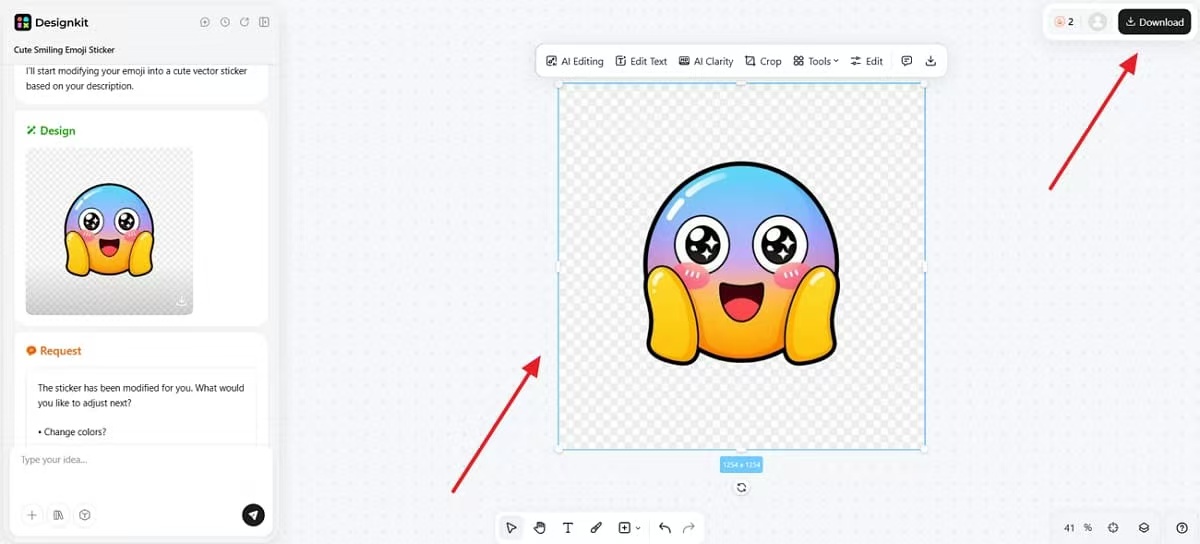The height and width of the screenshot is (544, 1200).
Task: Click the Designkit logo icon
Action: click(x=22, y=22)
